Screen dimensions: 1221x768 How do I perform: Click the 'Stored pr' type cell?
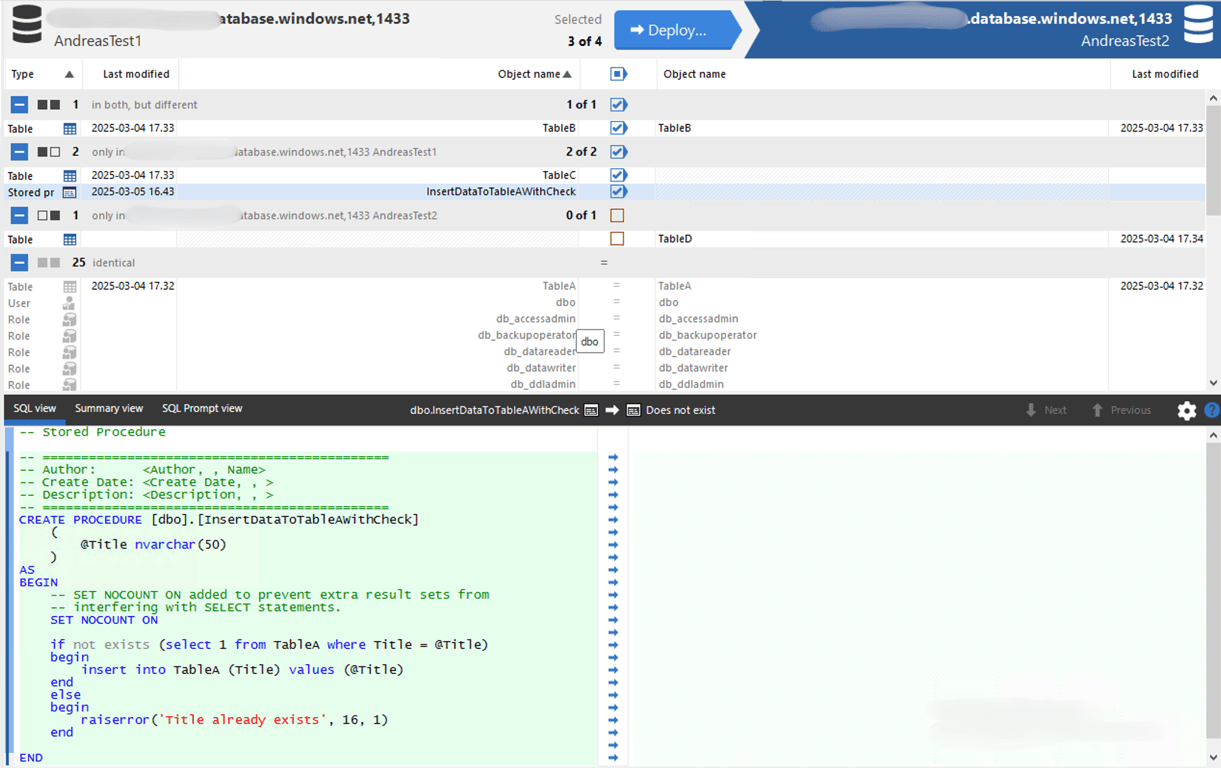[31, 192]
